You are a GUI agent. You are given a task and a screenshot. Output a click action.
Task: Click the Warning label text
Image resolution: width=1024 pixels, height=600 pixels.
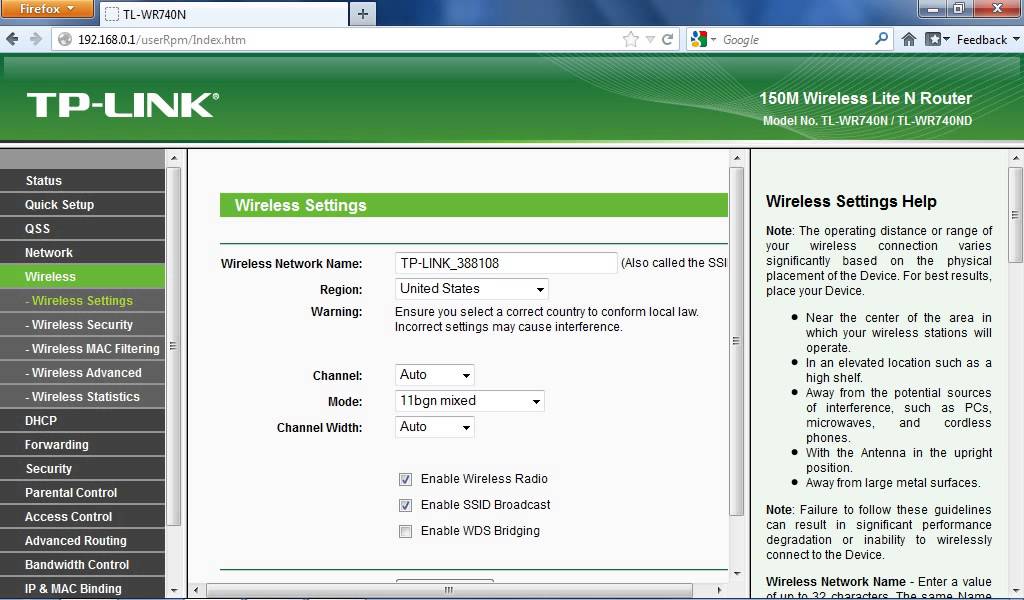[x=336, y=312]
